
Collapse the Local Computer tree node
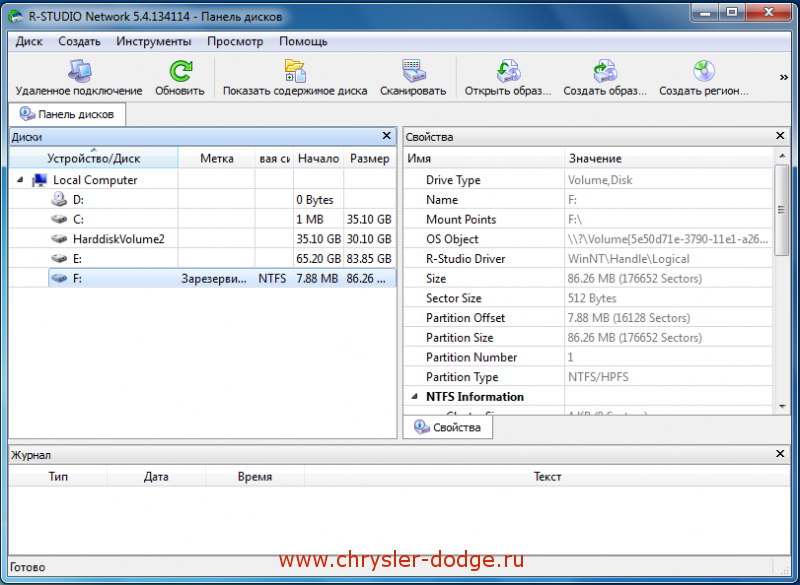[20, 180]
